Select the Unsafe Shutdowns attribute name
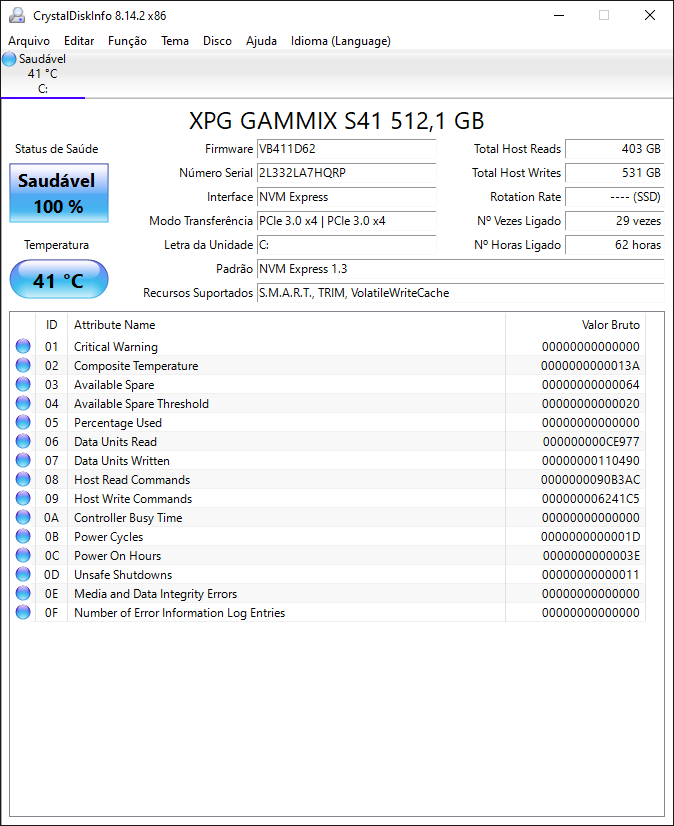 123,575
